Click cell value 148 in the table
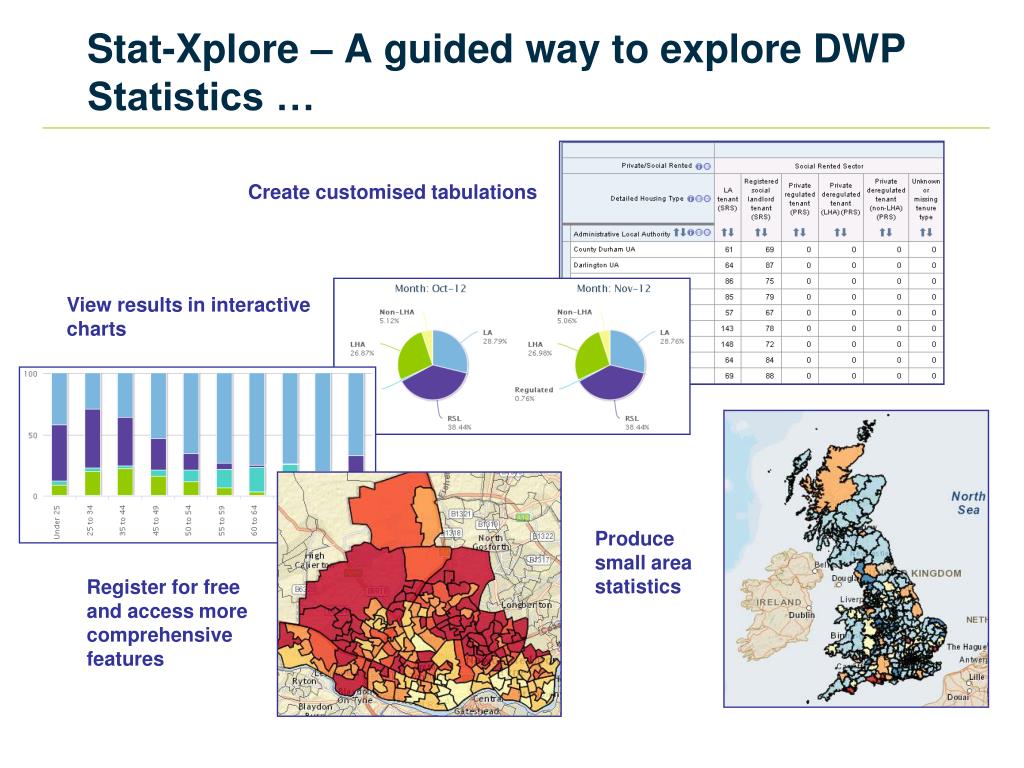 [728, 344]
